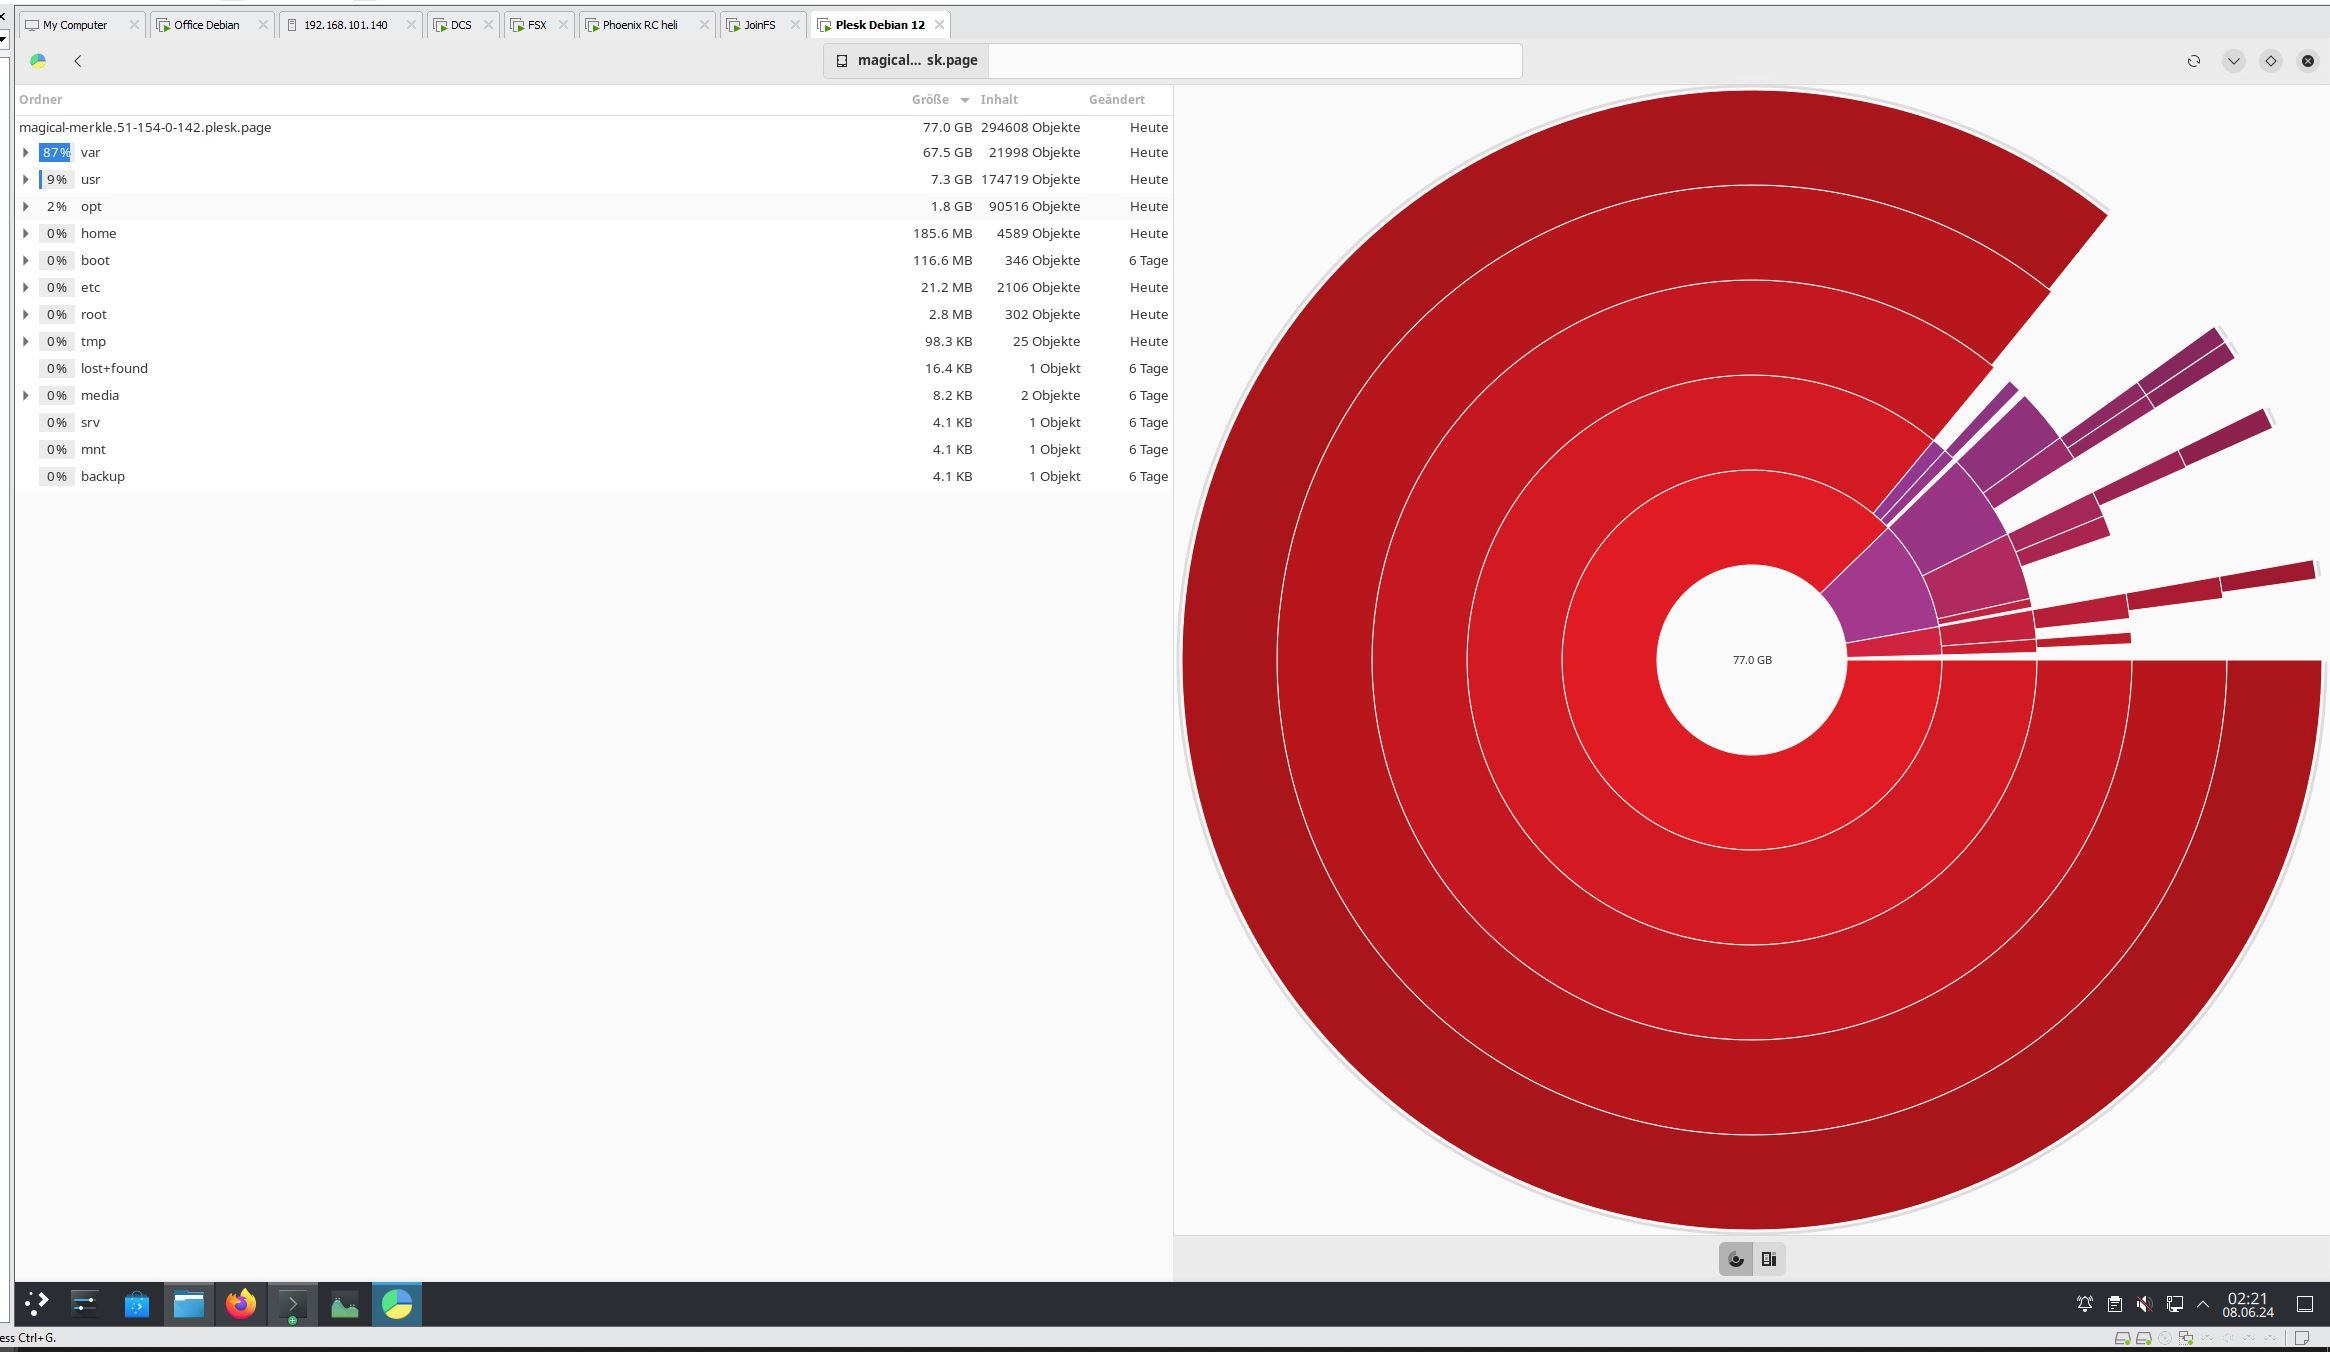Switch to the FSX tab
The image size is (2330, 1352).
click(539, 25)
